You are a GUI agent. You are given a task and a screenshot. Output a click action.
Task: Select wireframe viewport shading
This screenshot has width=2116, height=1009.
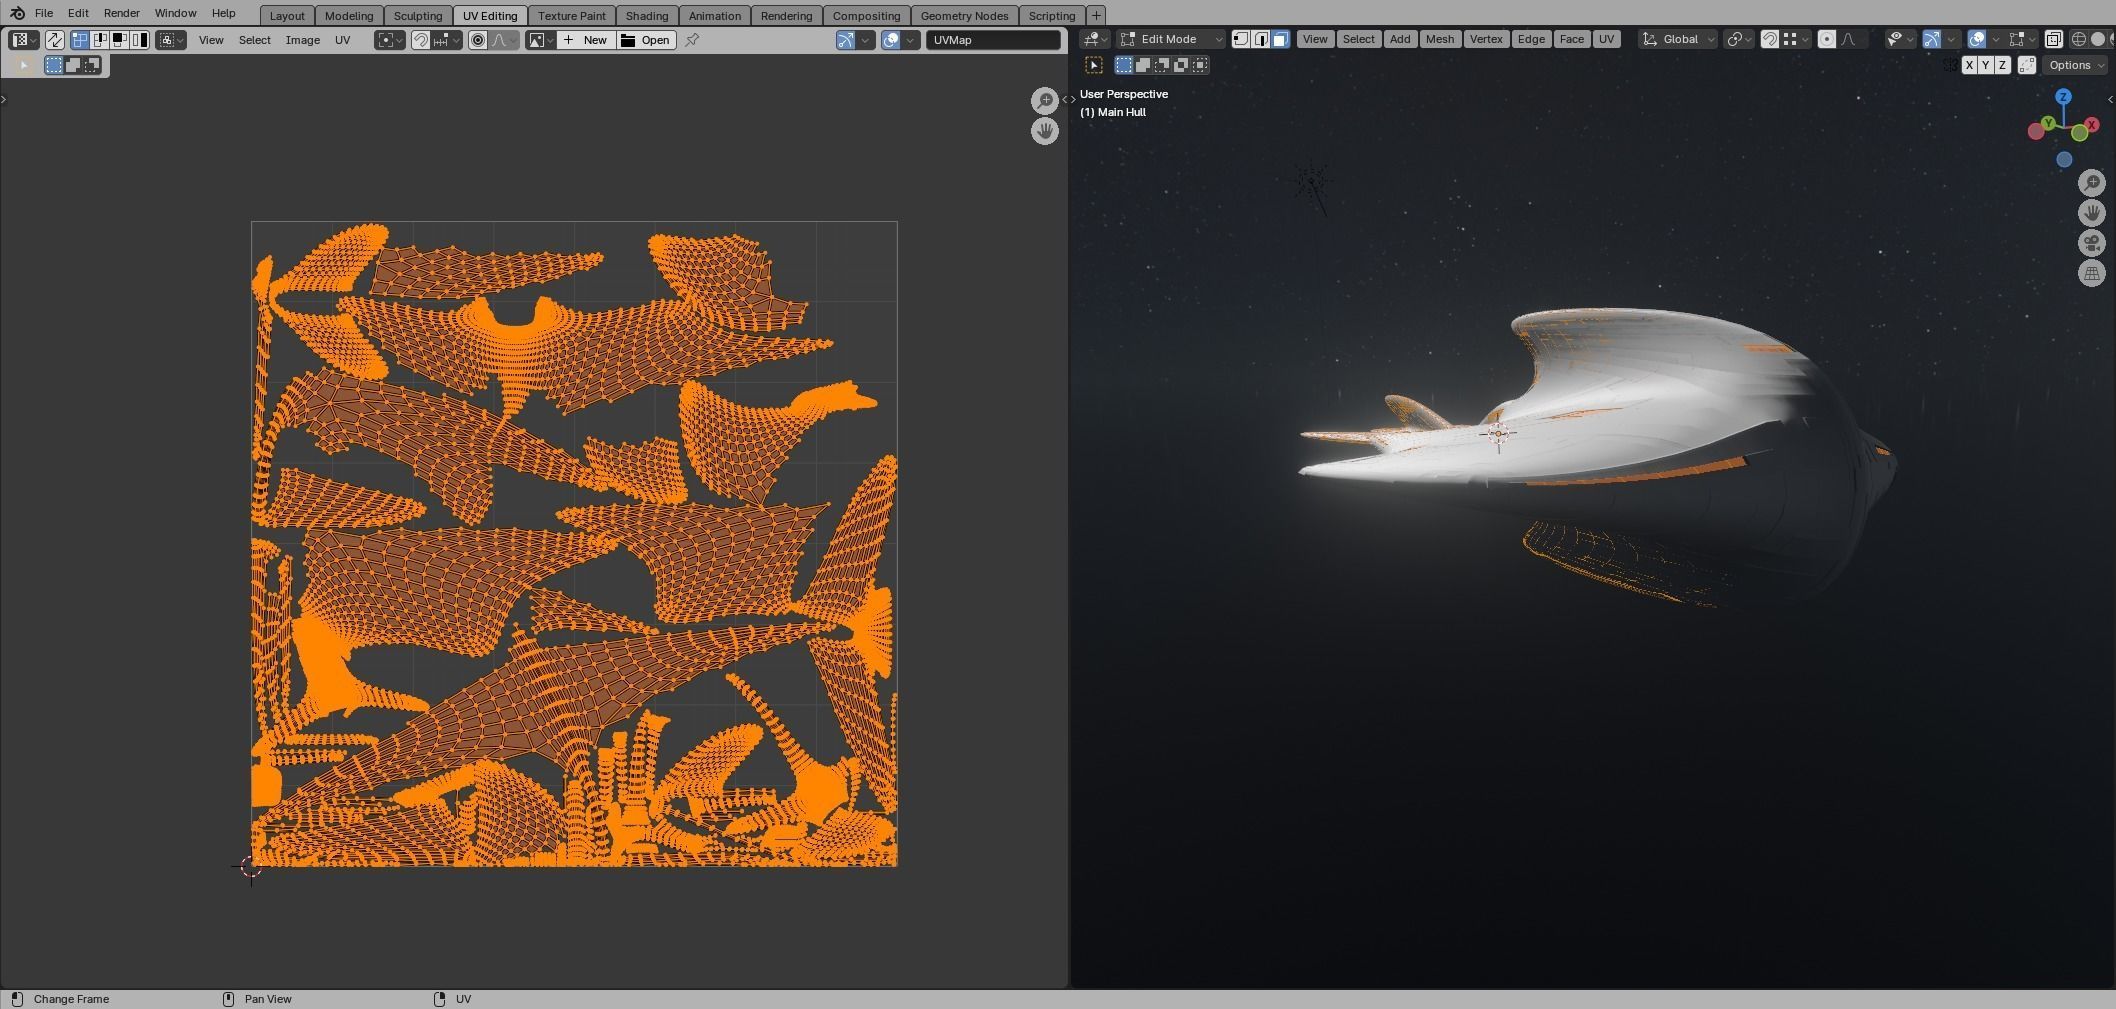[2078, 39]
